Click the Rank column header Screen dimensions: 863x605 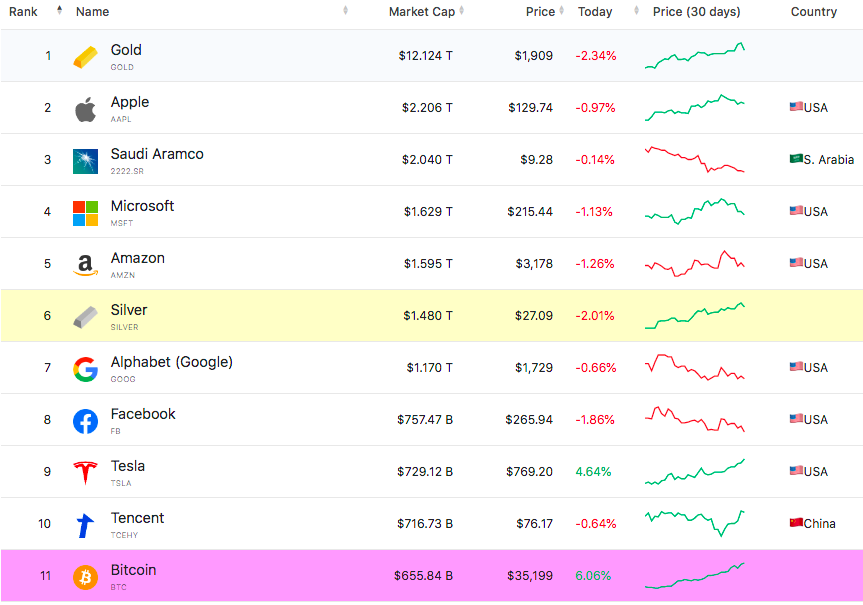point(23,12)
